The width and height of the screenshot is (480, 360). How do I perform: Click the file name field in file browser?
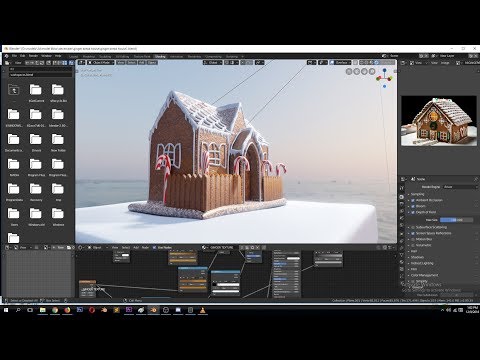click(40, 75)
